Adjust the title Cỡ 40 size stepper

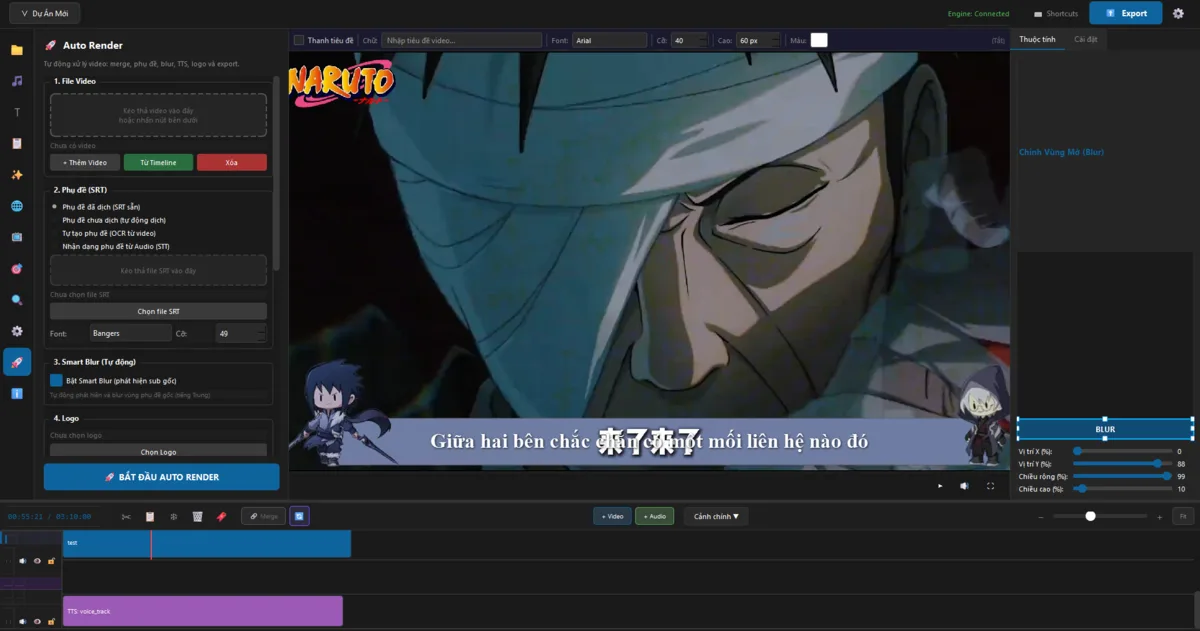pyautogui.click(x=690, y=40)
